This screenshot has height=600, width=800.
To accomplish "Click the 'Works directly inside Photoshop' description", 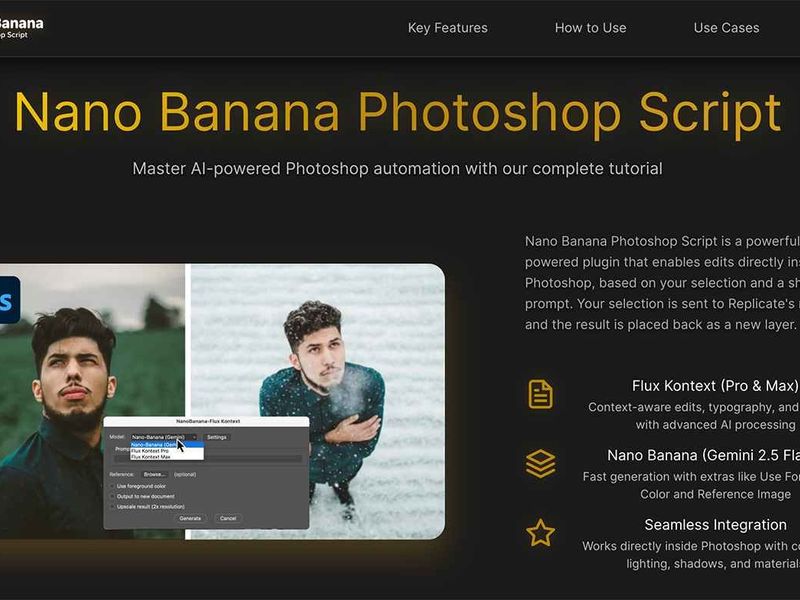I will (x=691, y=555).
